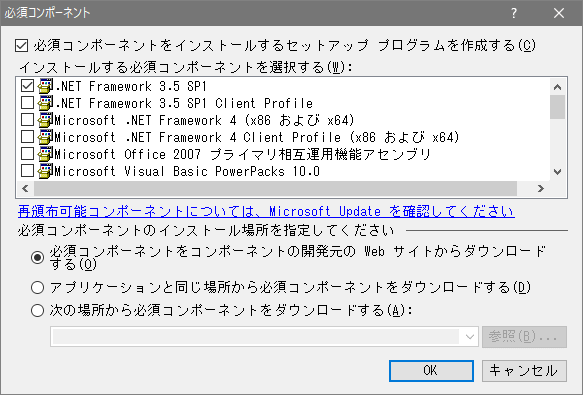
Task: Open the download location combo box arrow
Action: 470,337
